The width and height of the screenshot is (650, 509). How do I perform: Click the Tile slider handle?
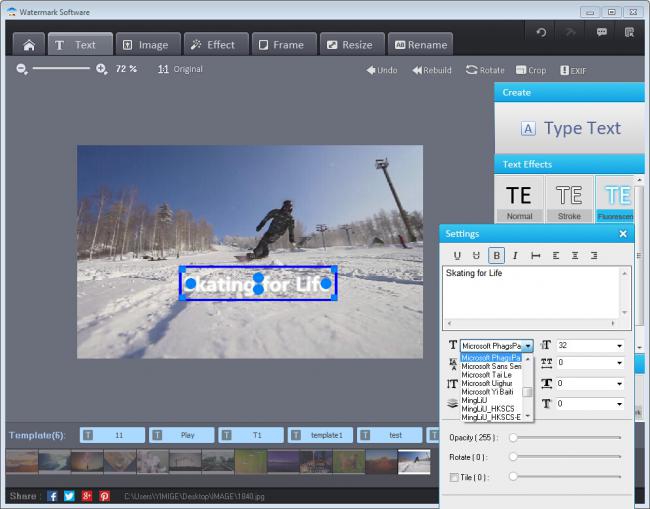click(x=513, y=477)
